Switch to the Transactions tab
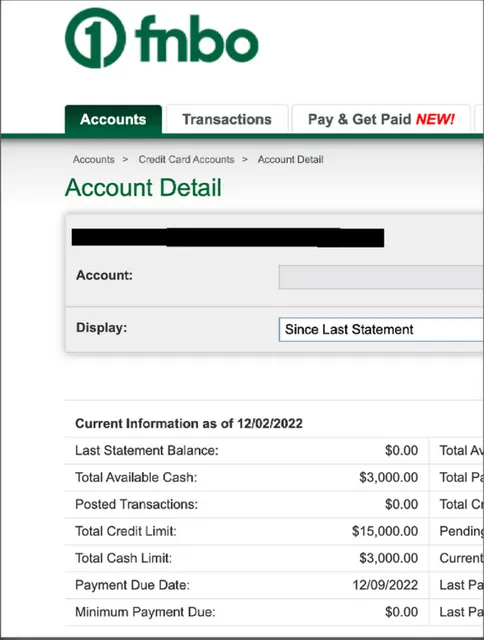 click(x=227, y=119)
